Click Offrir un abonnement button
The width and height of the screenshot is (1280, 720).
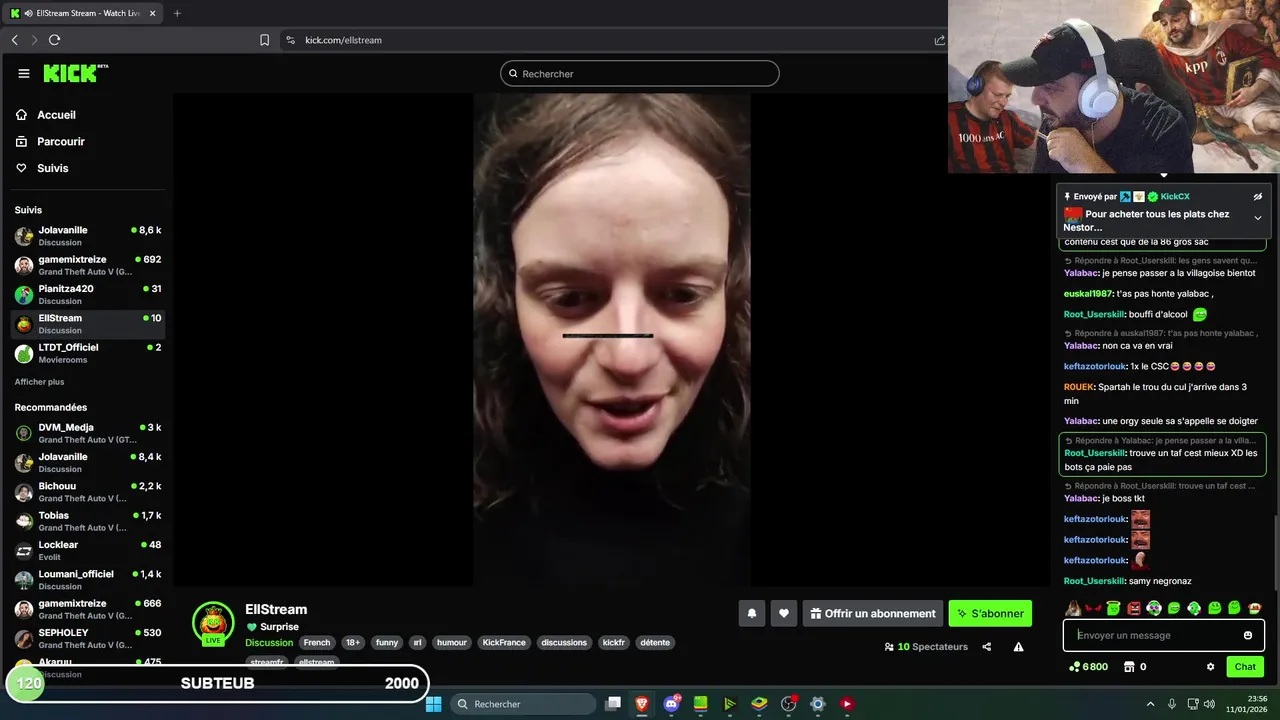click(873, 614)
